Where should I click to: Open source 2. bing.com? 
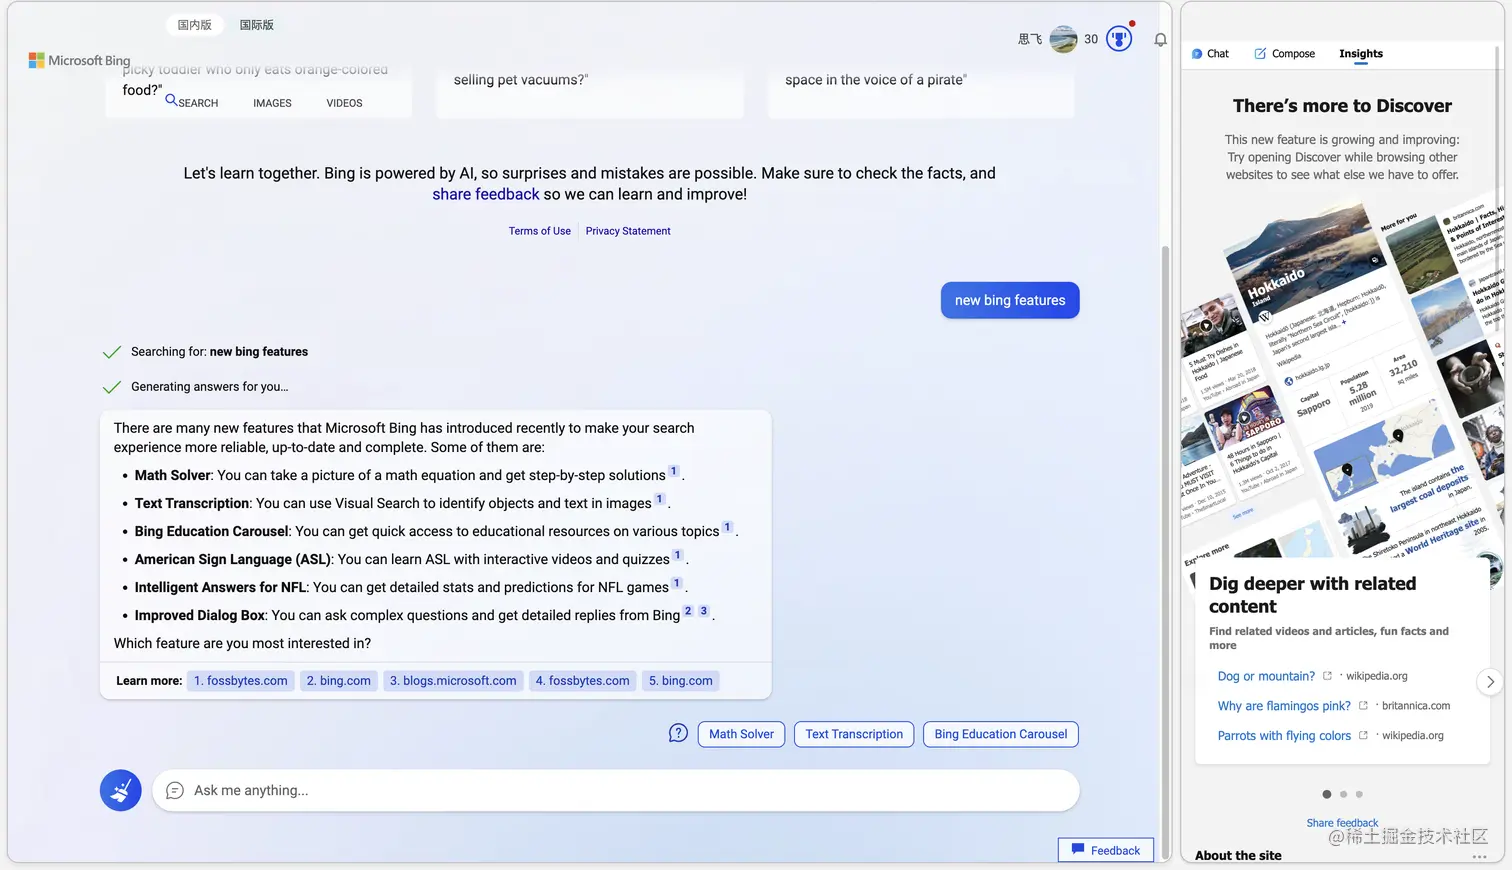click(x=339, y=681)
